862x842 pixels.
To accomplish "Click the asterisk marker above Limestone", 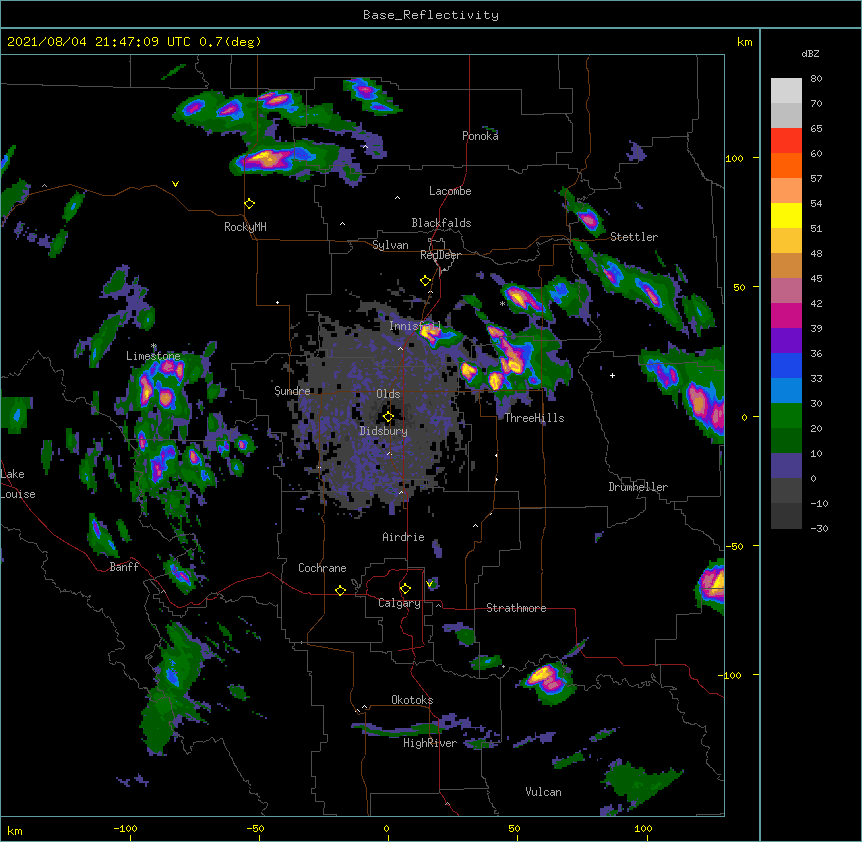I will (x=154, y=346).
